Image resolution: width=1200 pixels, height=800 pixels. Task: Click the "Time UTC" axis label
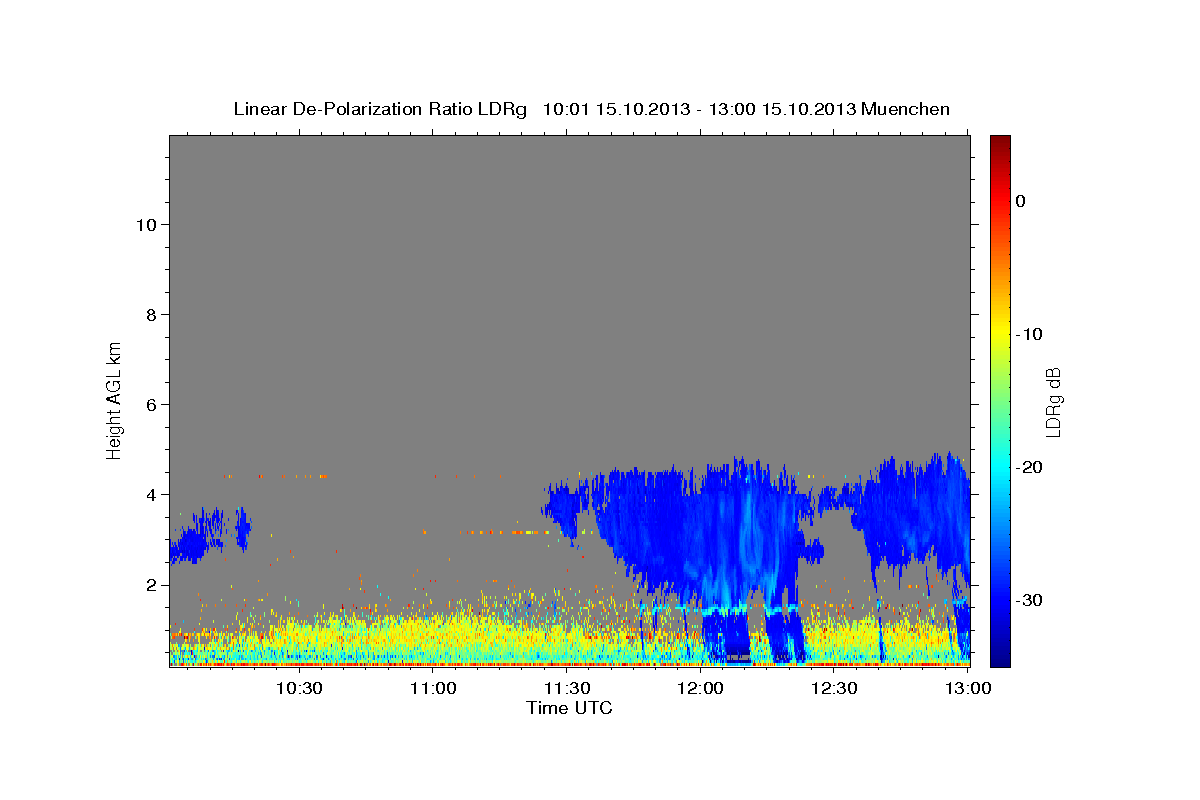(x=569, y=708)
